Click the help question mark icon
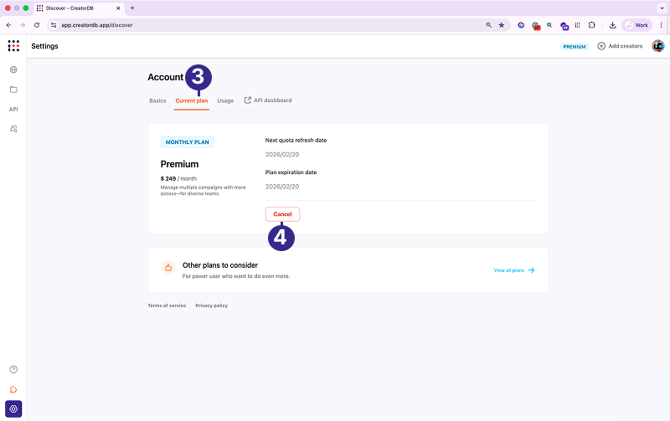The height and width of the screenshot is (421, 670). tap(14, 370)
